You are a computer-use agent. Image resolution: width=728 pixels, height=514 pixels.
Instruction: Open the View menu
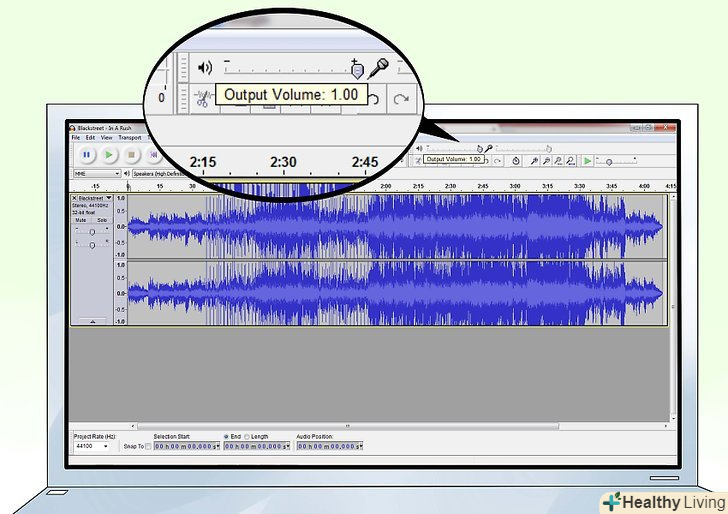pos(107,137)
